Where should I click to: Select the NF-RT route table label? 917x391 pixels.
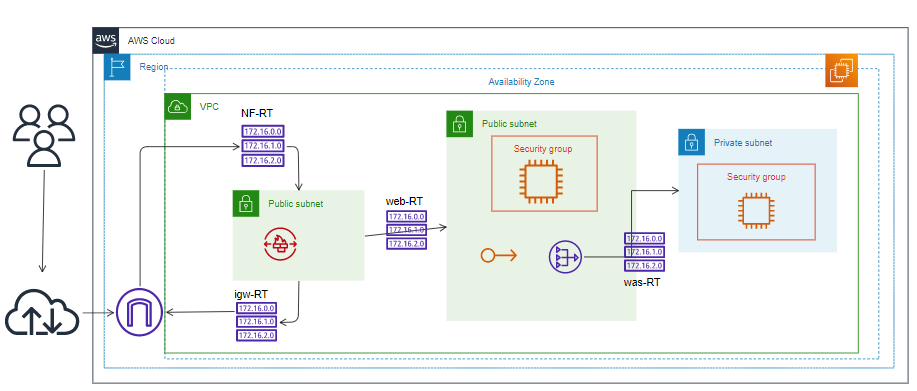257,113
